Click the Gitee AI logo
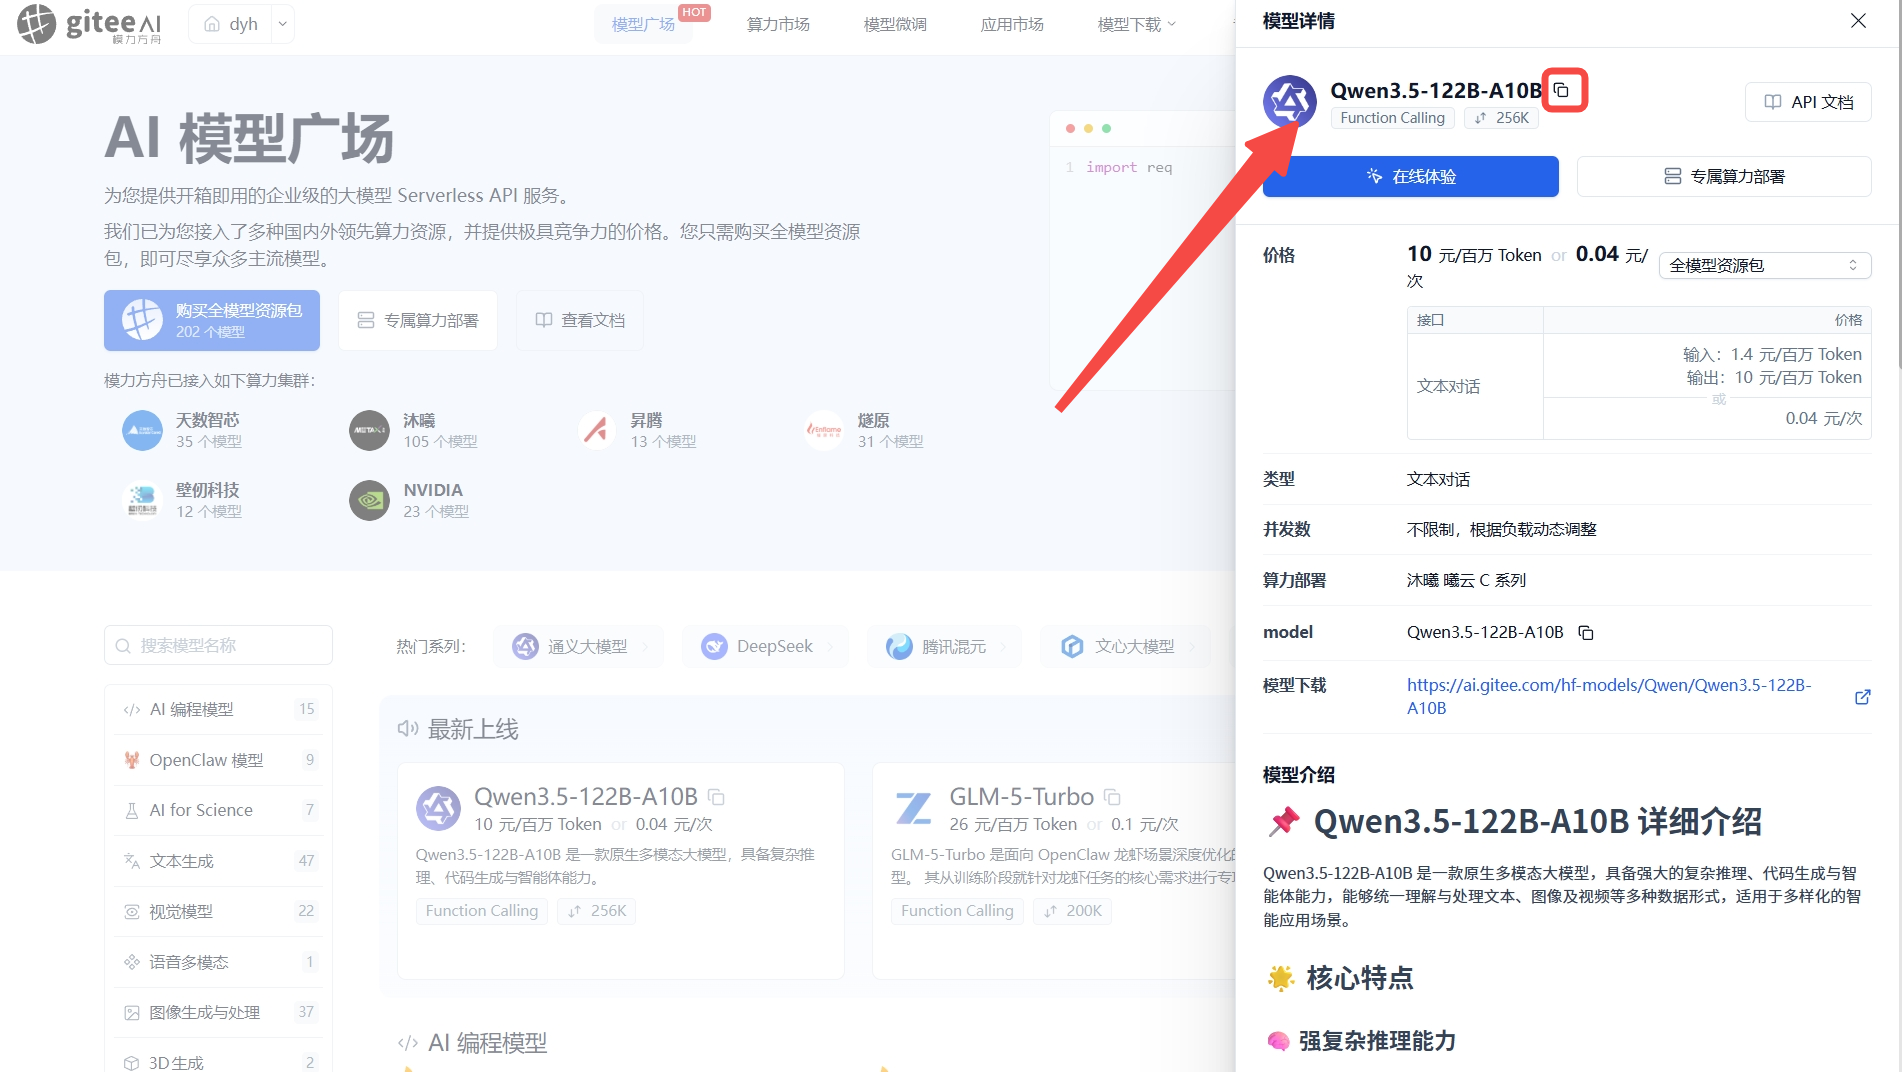Viewport: 1902px width, 1072px height. pyautogui.click(x=88, y=24)
